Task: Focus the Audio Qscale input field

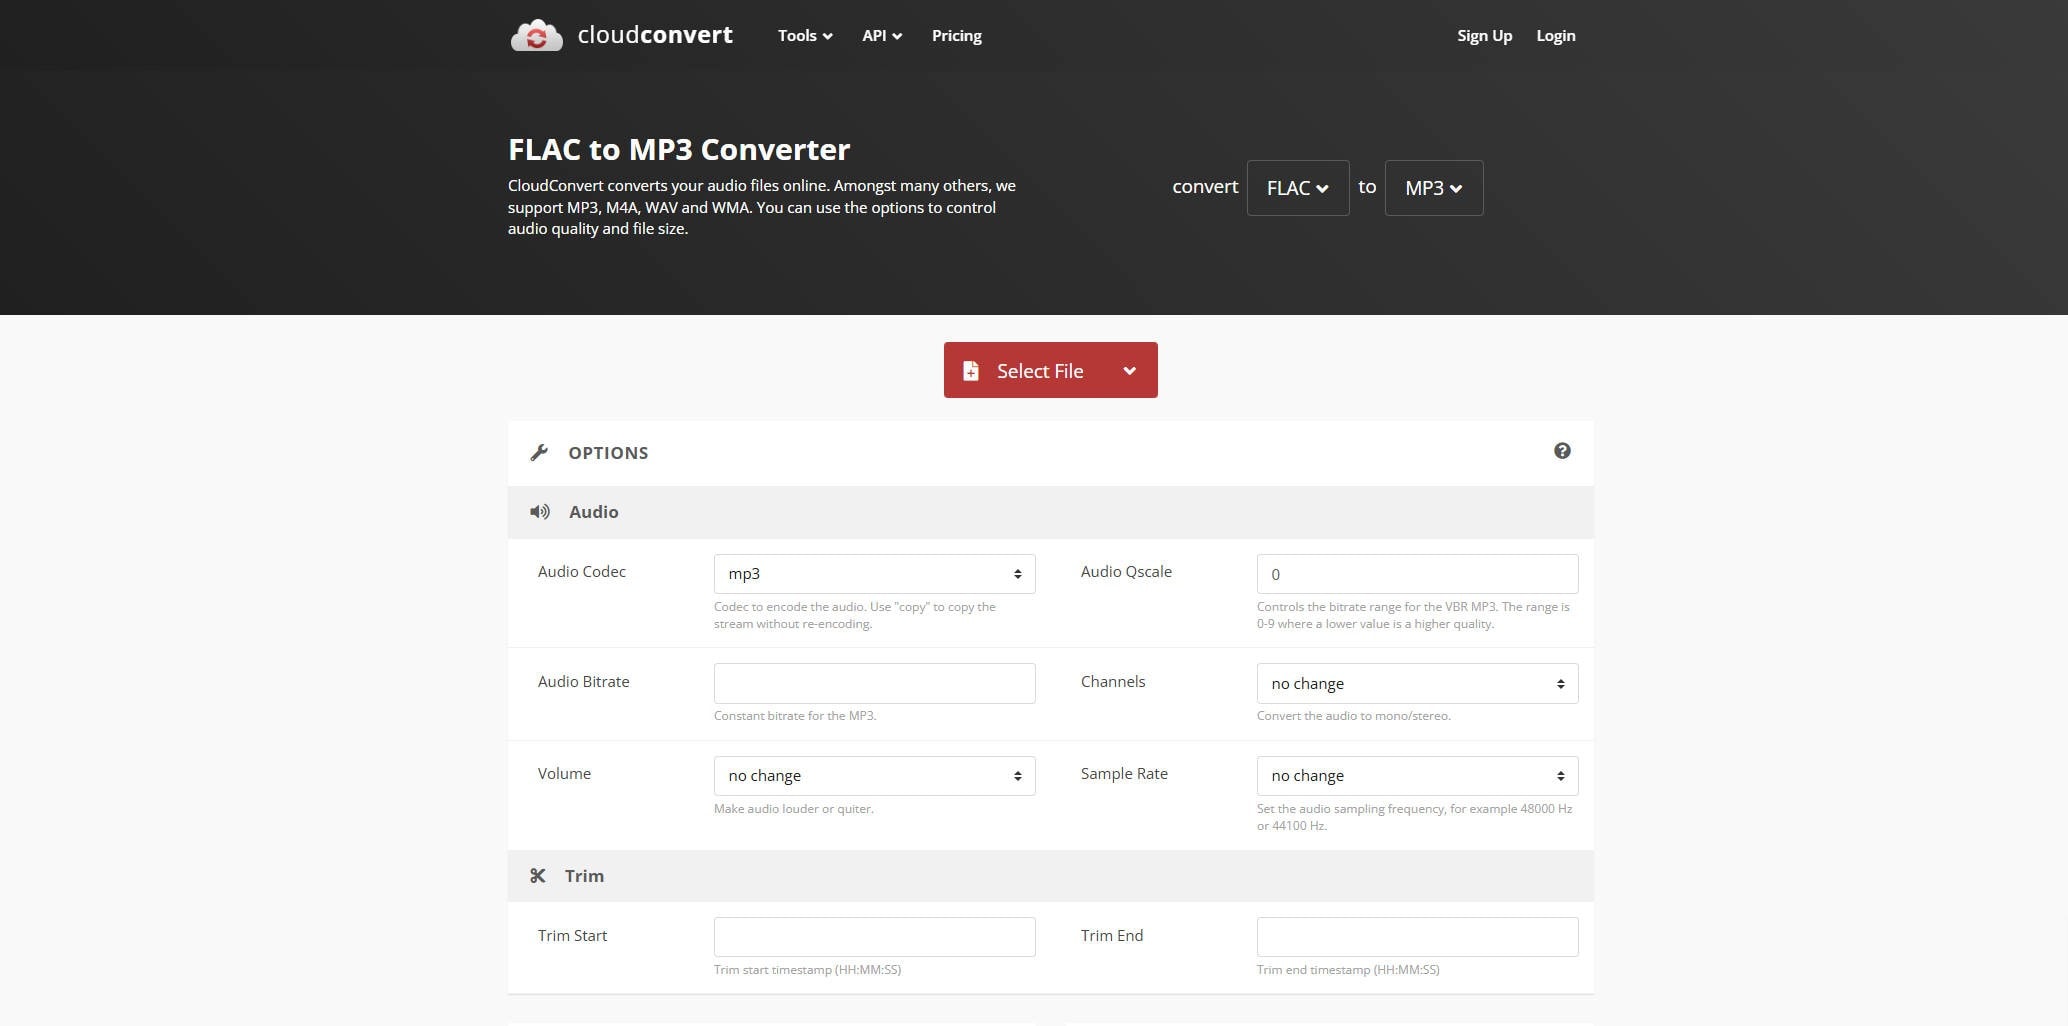Action: coord(1417,574)
